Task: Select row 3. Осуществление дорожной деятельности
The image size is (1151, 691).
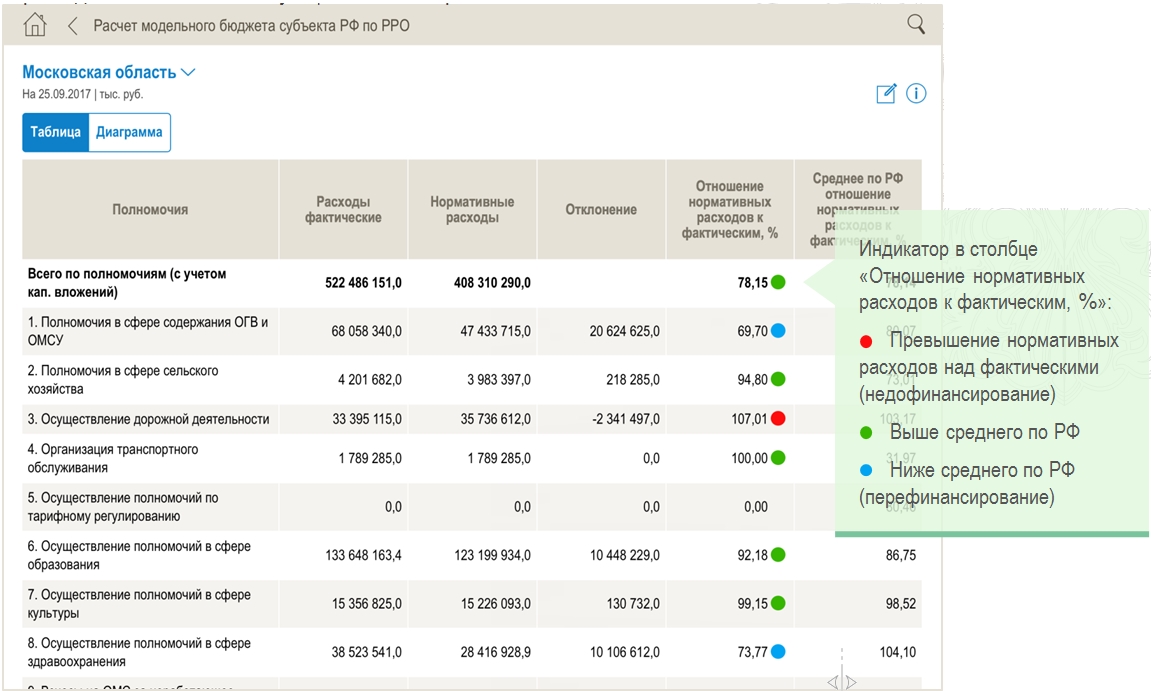Action: (x=472, y=419)
